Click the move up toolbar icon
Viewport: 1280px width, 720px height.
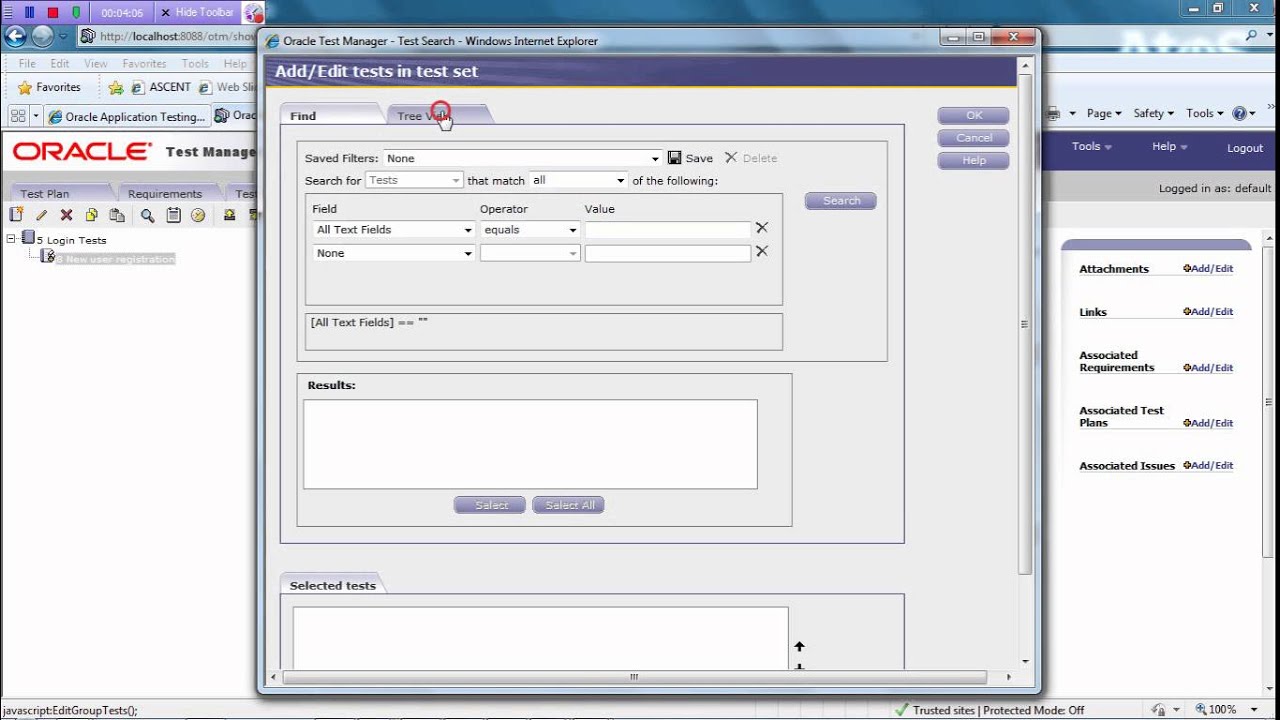pos(229,214)
